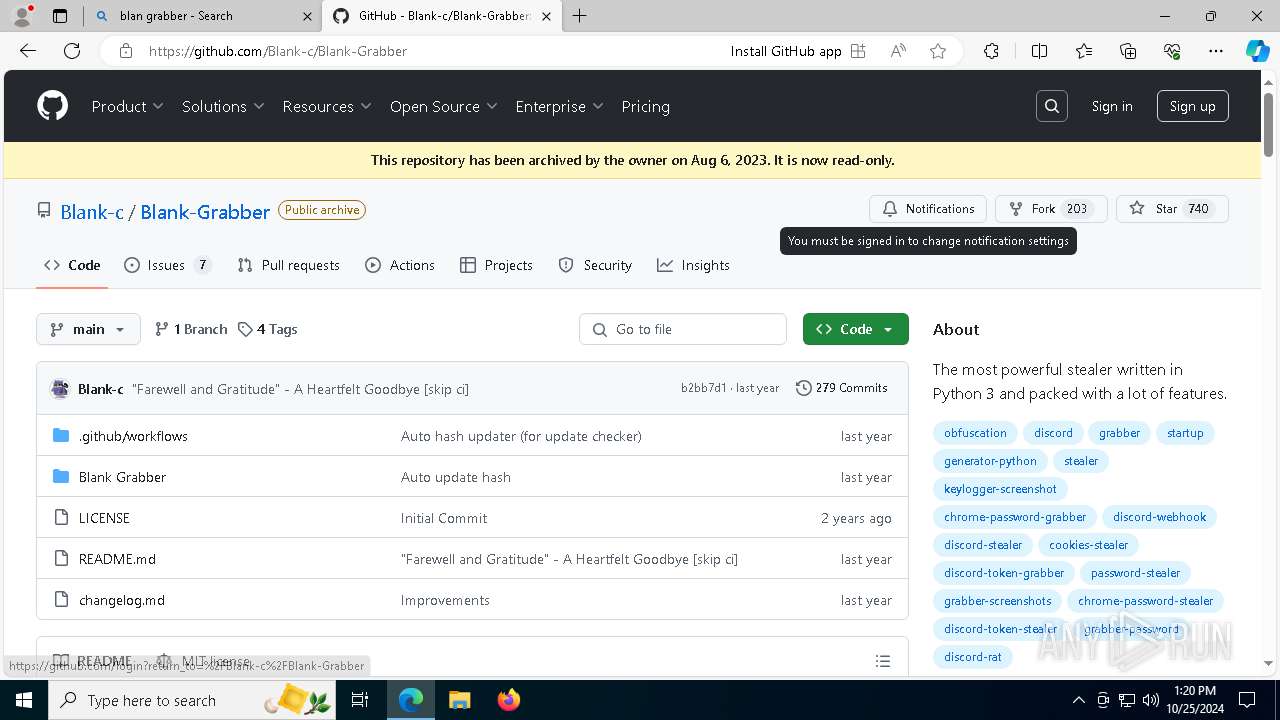The image size is (1280, 720).
Task: Expand the Solutions menu
Action: coord(223,106)
